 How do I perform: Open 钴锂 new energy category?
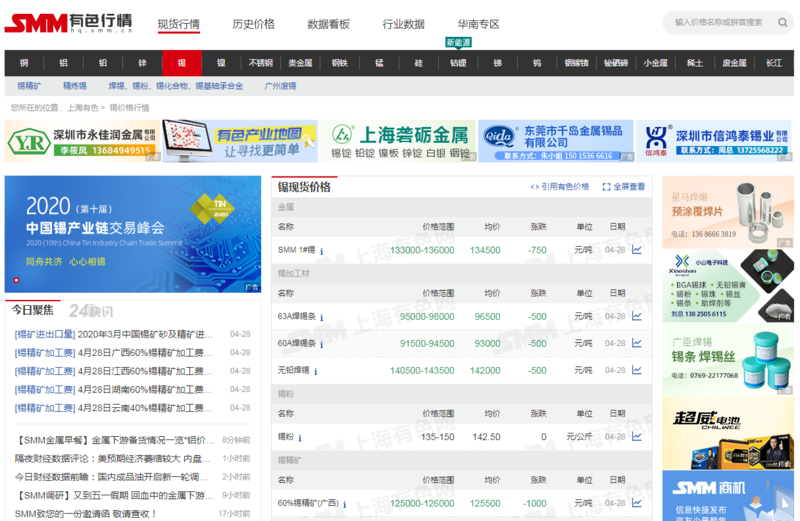458,63
